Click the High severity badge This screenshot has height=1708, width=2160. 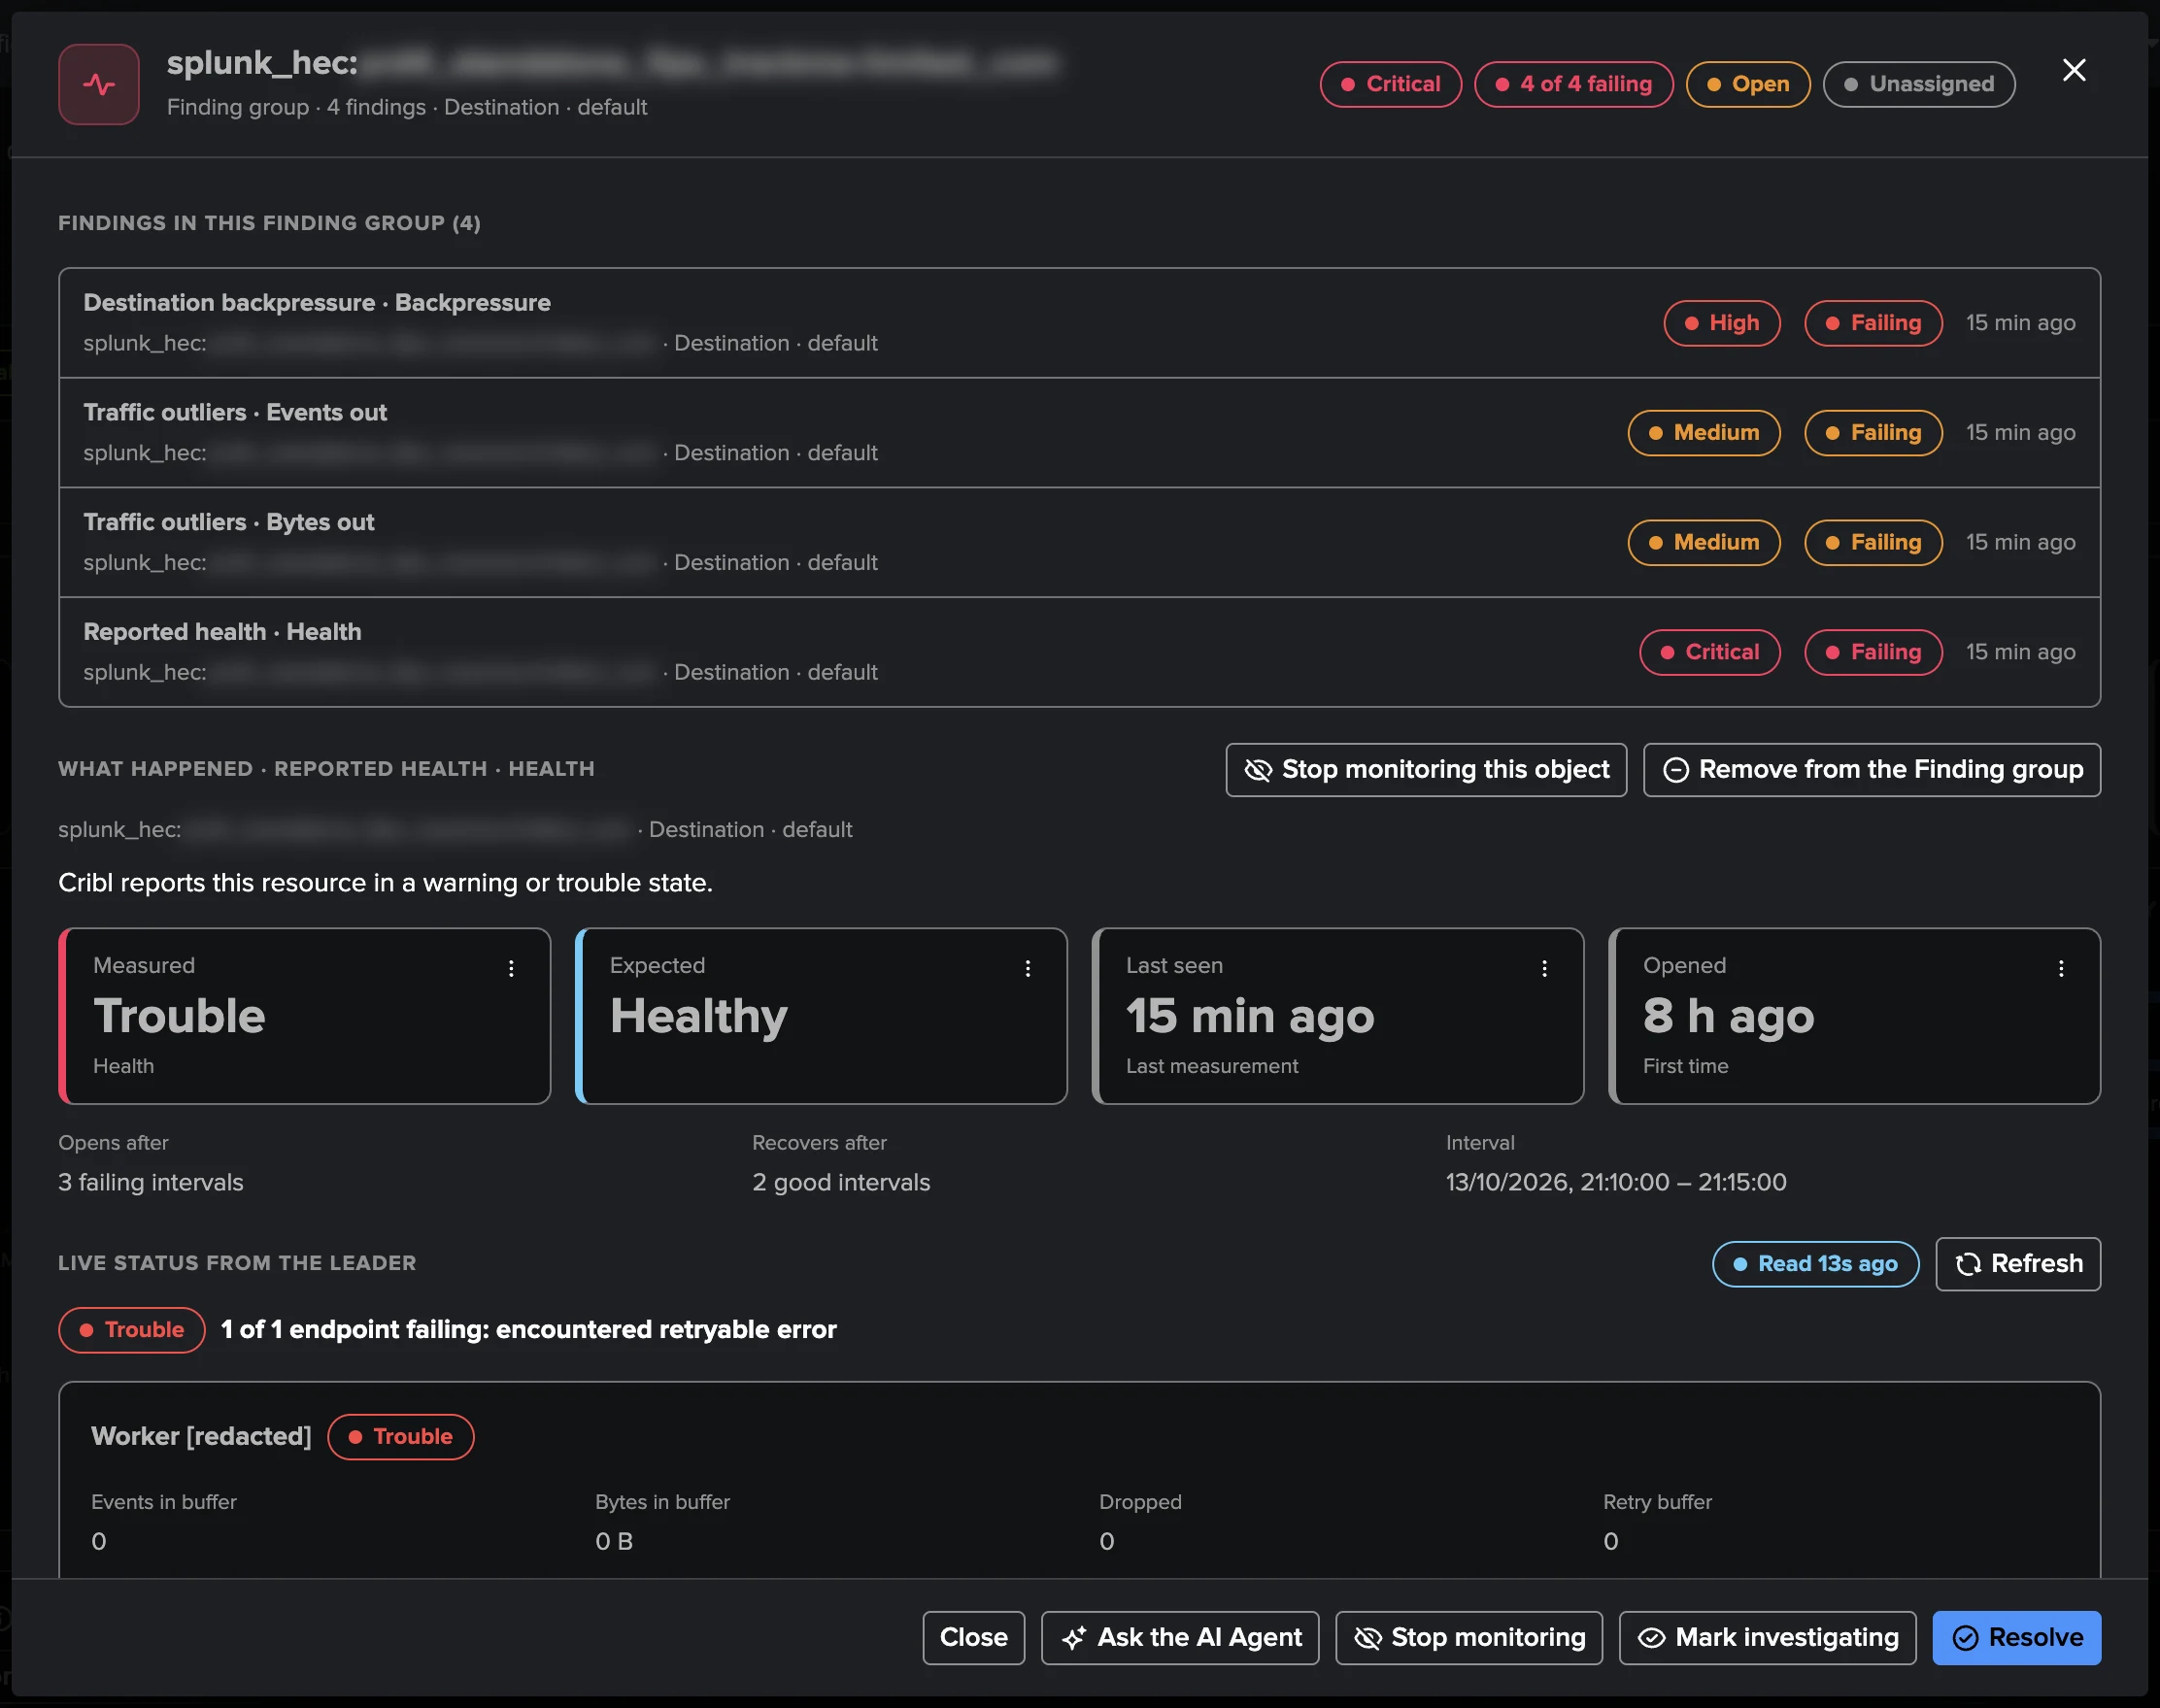[1722, 323]
